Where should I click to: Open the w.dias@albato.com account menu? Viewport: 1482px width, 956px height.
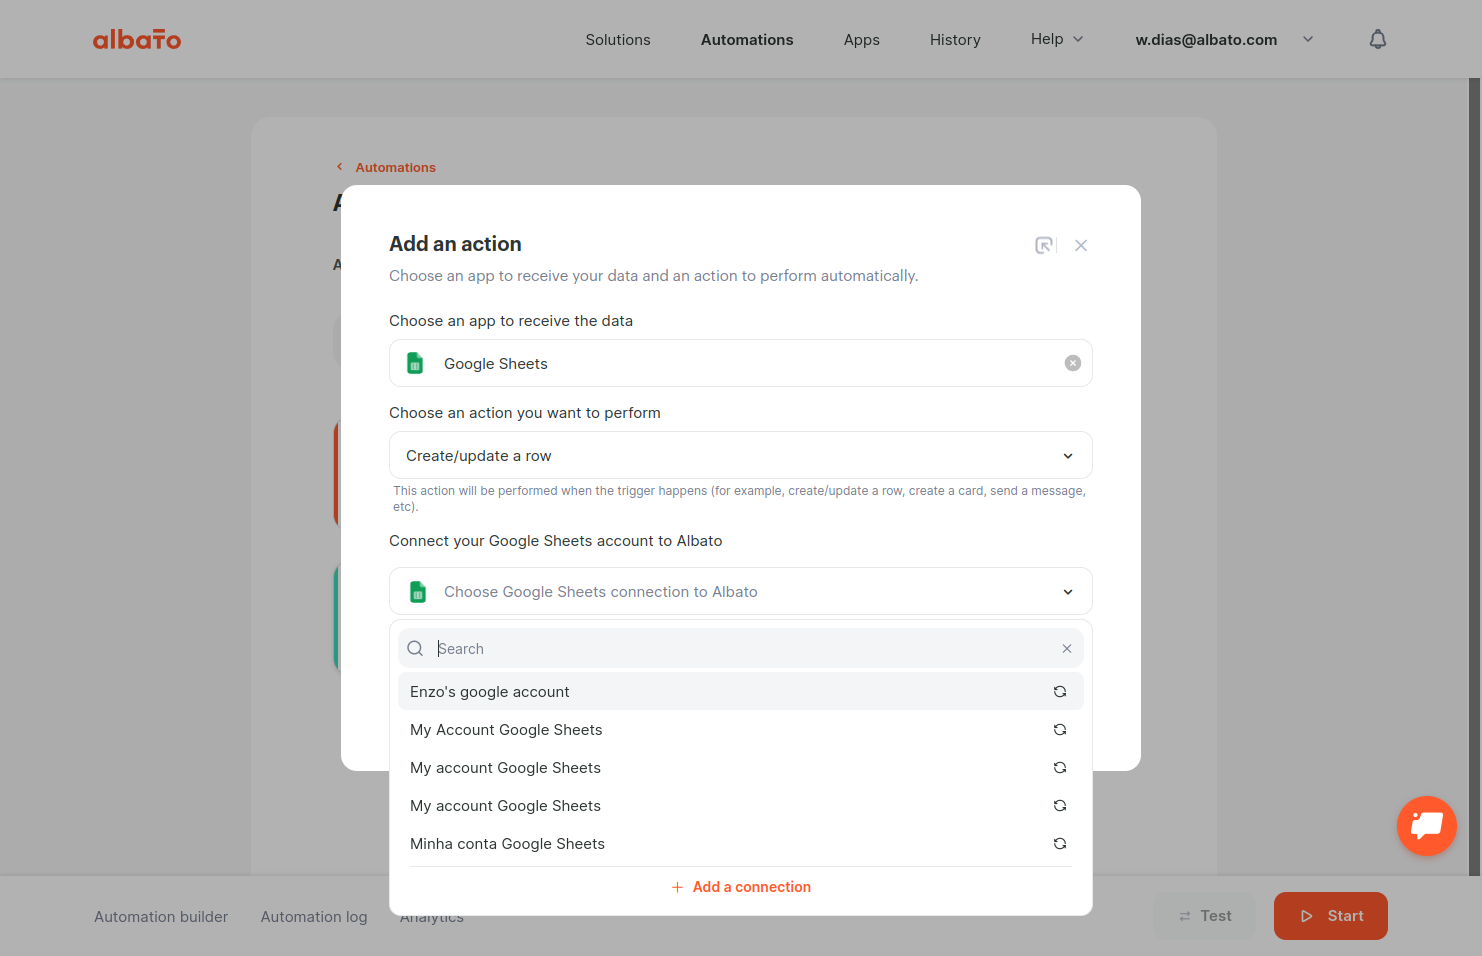pos(1224,40)
